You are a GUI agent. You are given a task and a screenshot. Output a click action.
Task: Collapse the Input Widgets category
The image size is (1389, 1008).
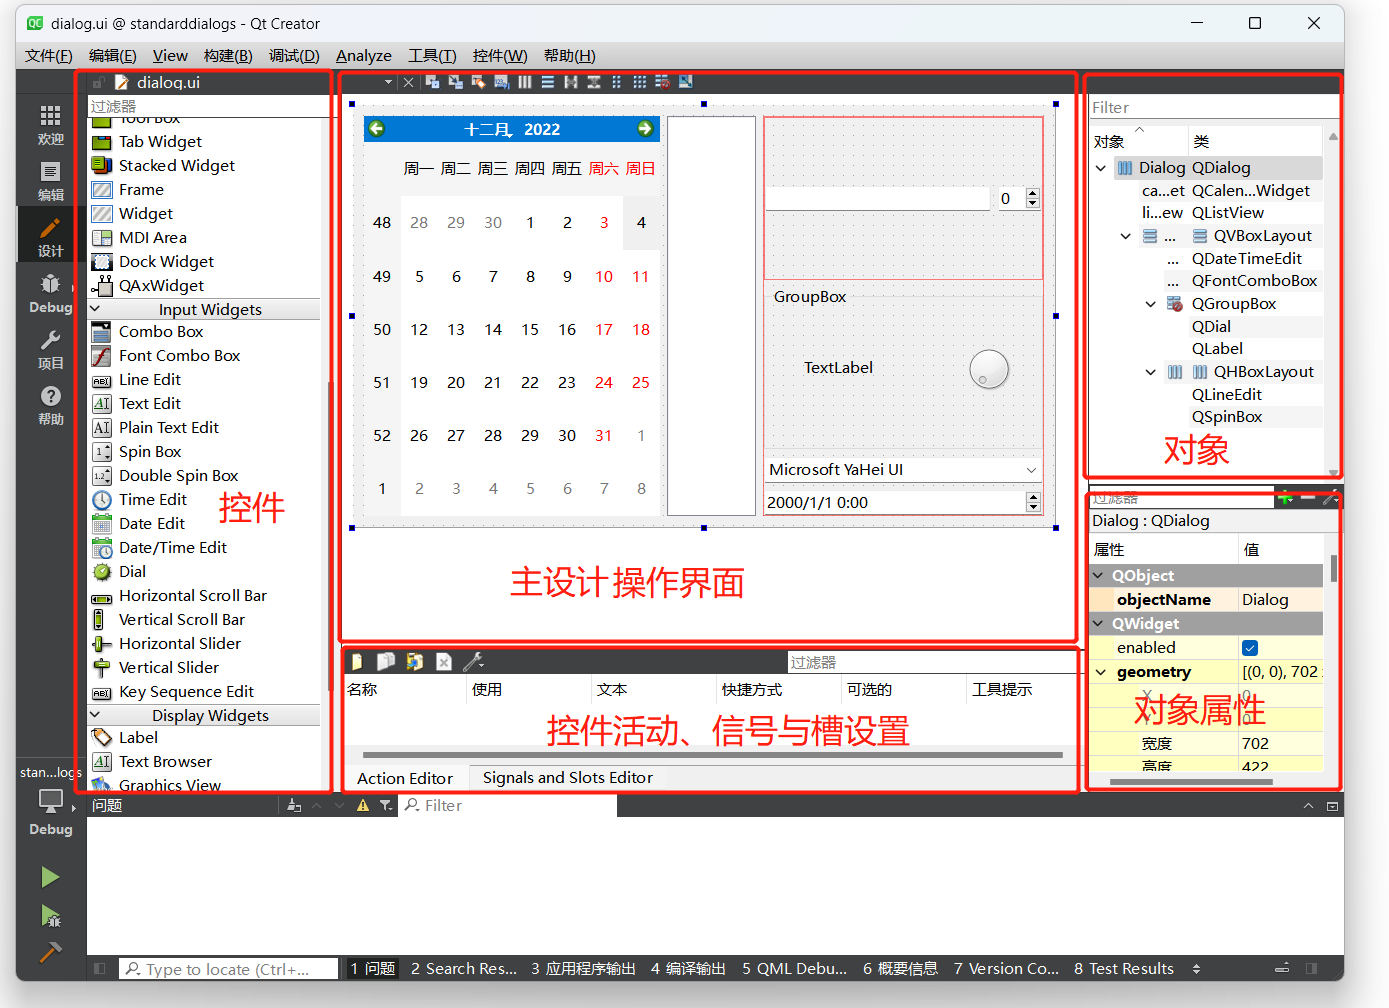coord(96,309)
